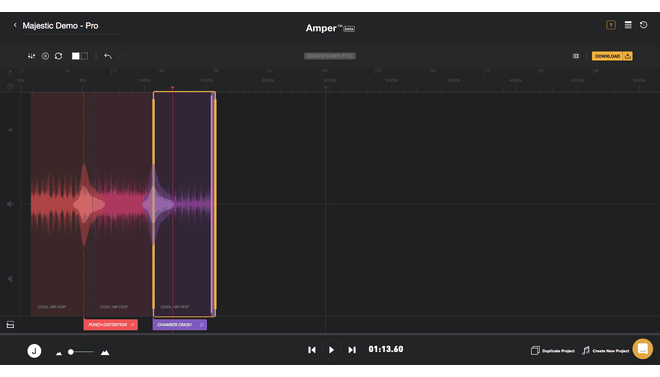This screenshot has height=377, width=660.
Task: Click Create New Project
Action: point(605,350)
